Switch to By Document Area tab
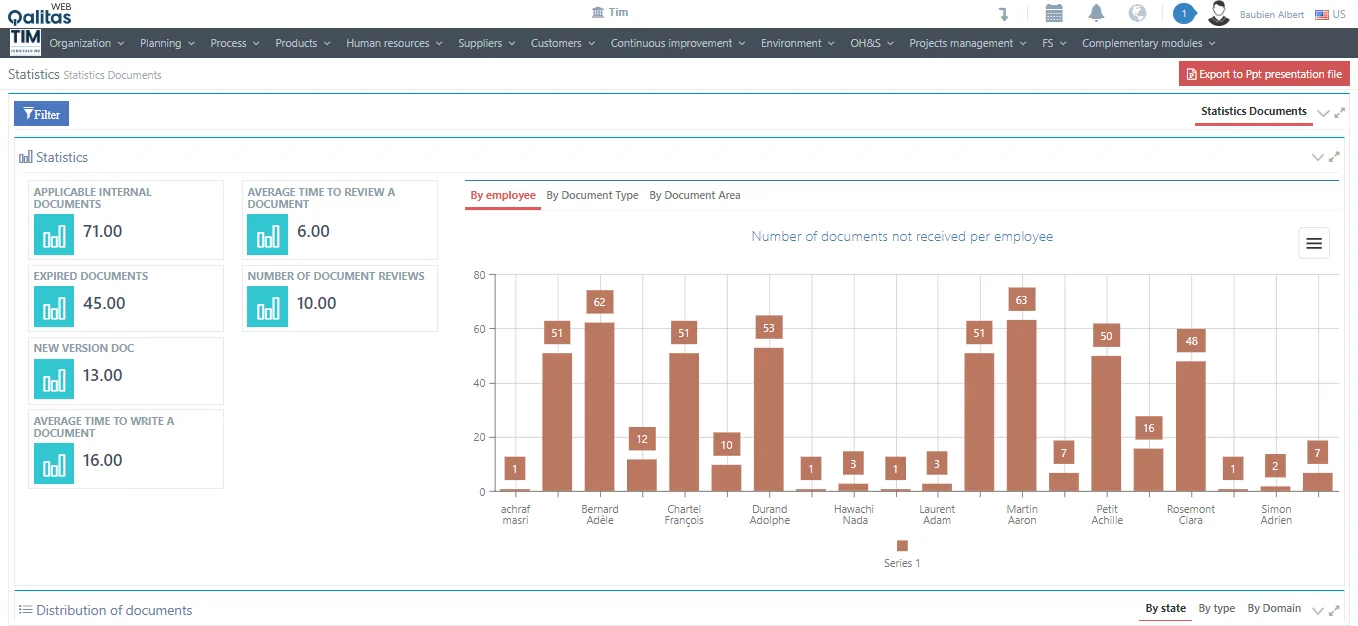Screen dimensions: 1358x626 tap(695, 195)
